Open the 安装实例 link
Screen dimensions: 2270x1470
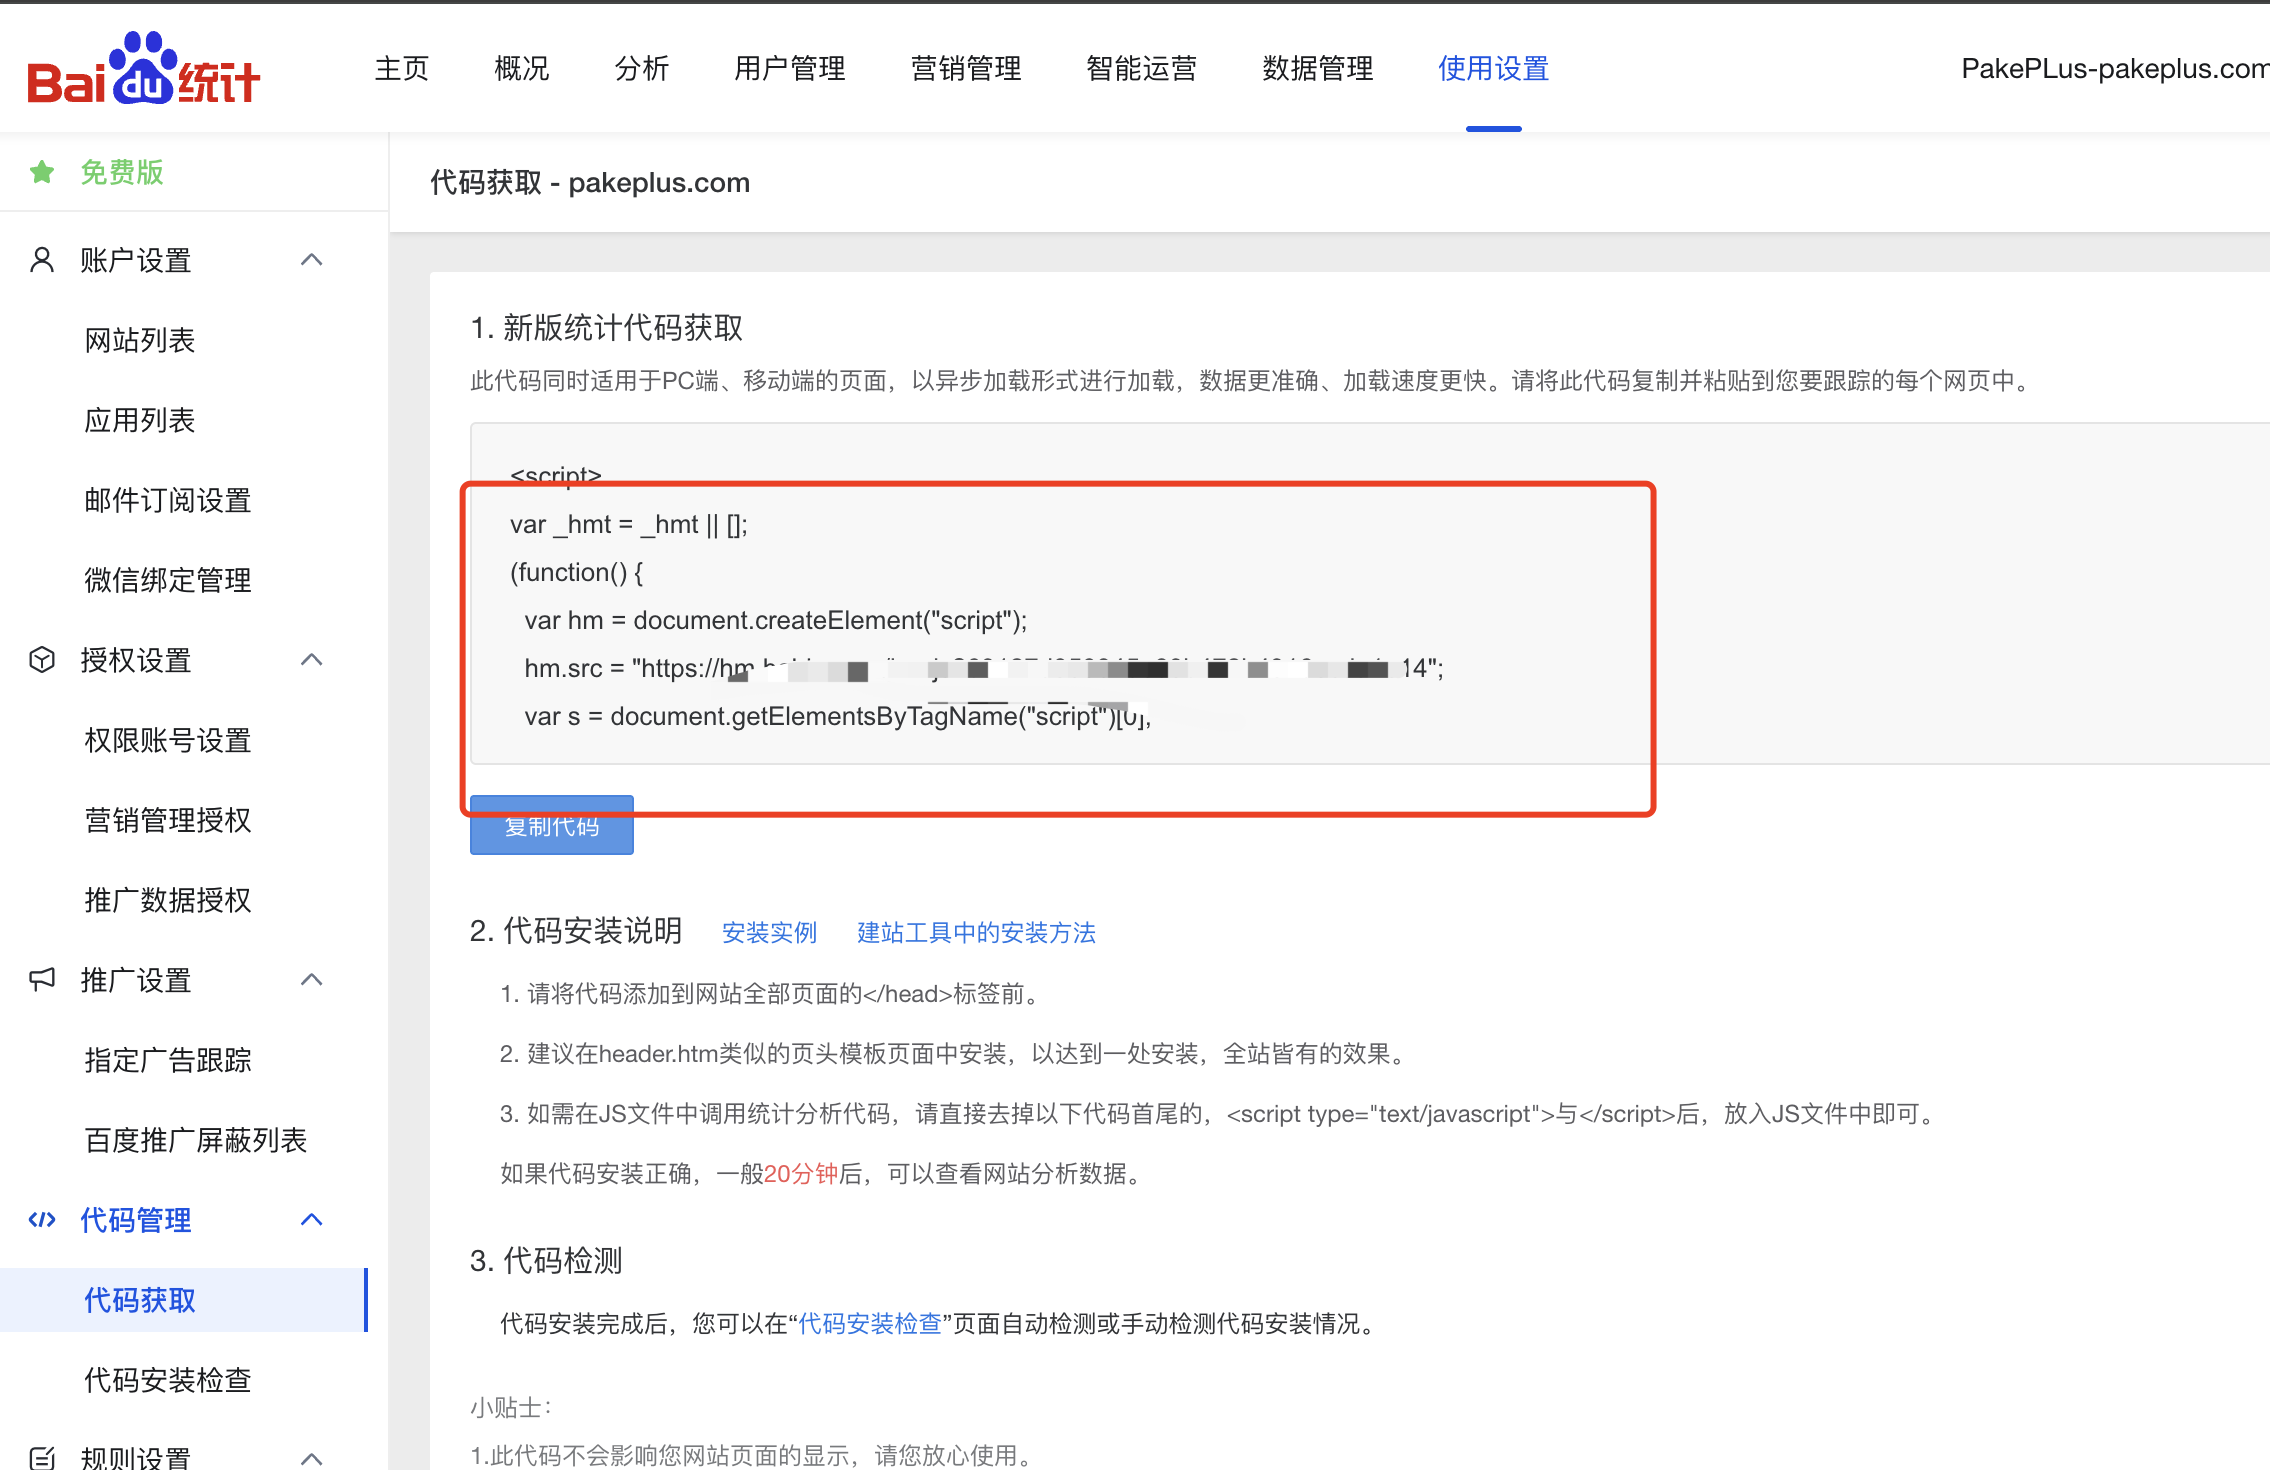point(769,932)
